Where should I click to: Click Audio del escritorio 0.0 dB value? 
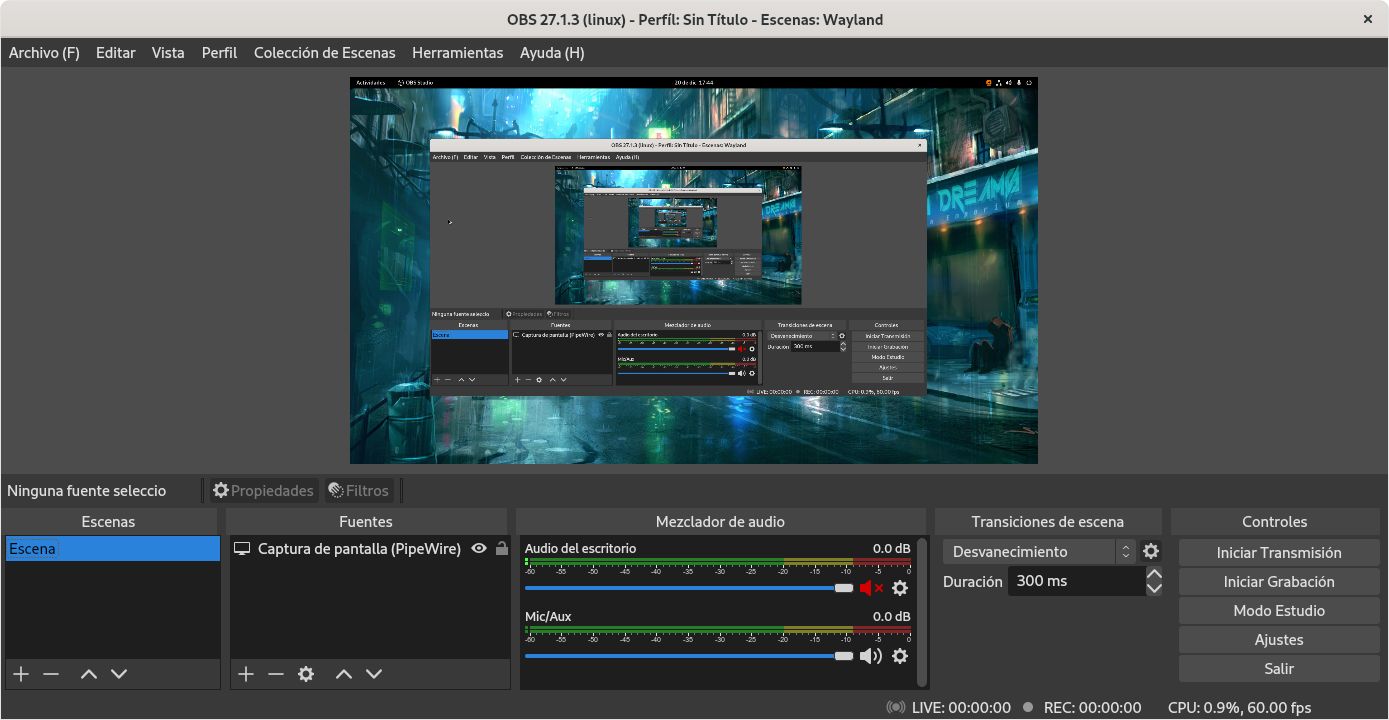pyautogui.click(x=891, y=548)
